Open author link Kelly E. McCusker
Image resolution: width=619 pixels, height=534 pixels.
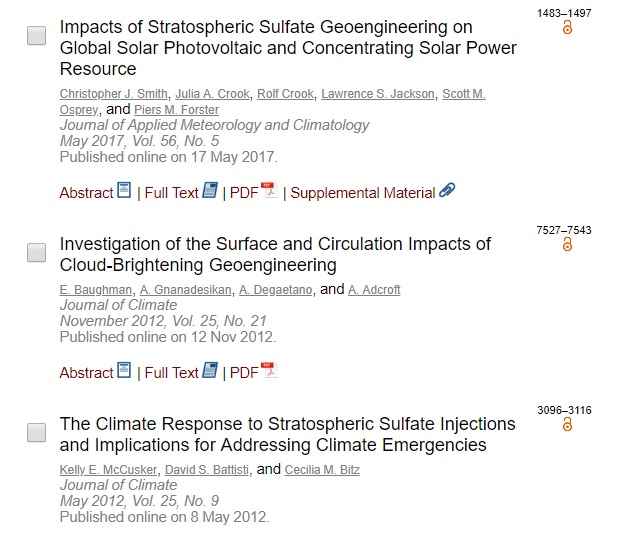(x=109, y=470)
